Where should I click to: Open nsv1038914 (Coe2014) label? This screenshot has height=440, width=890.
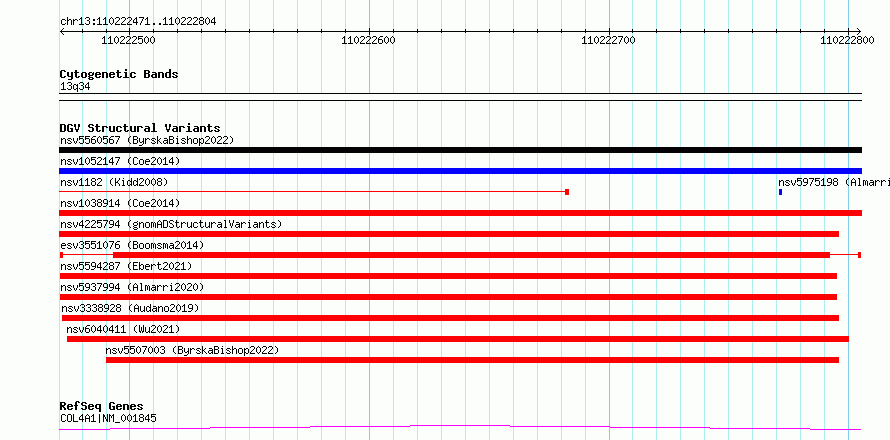point(120,203)
